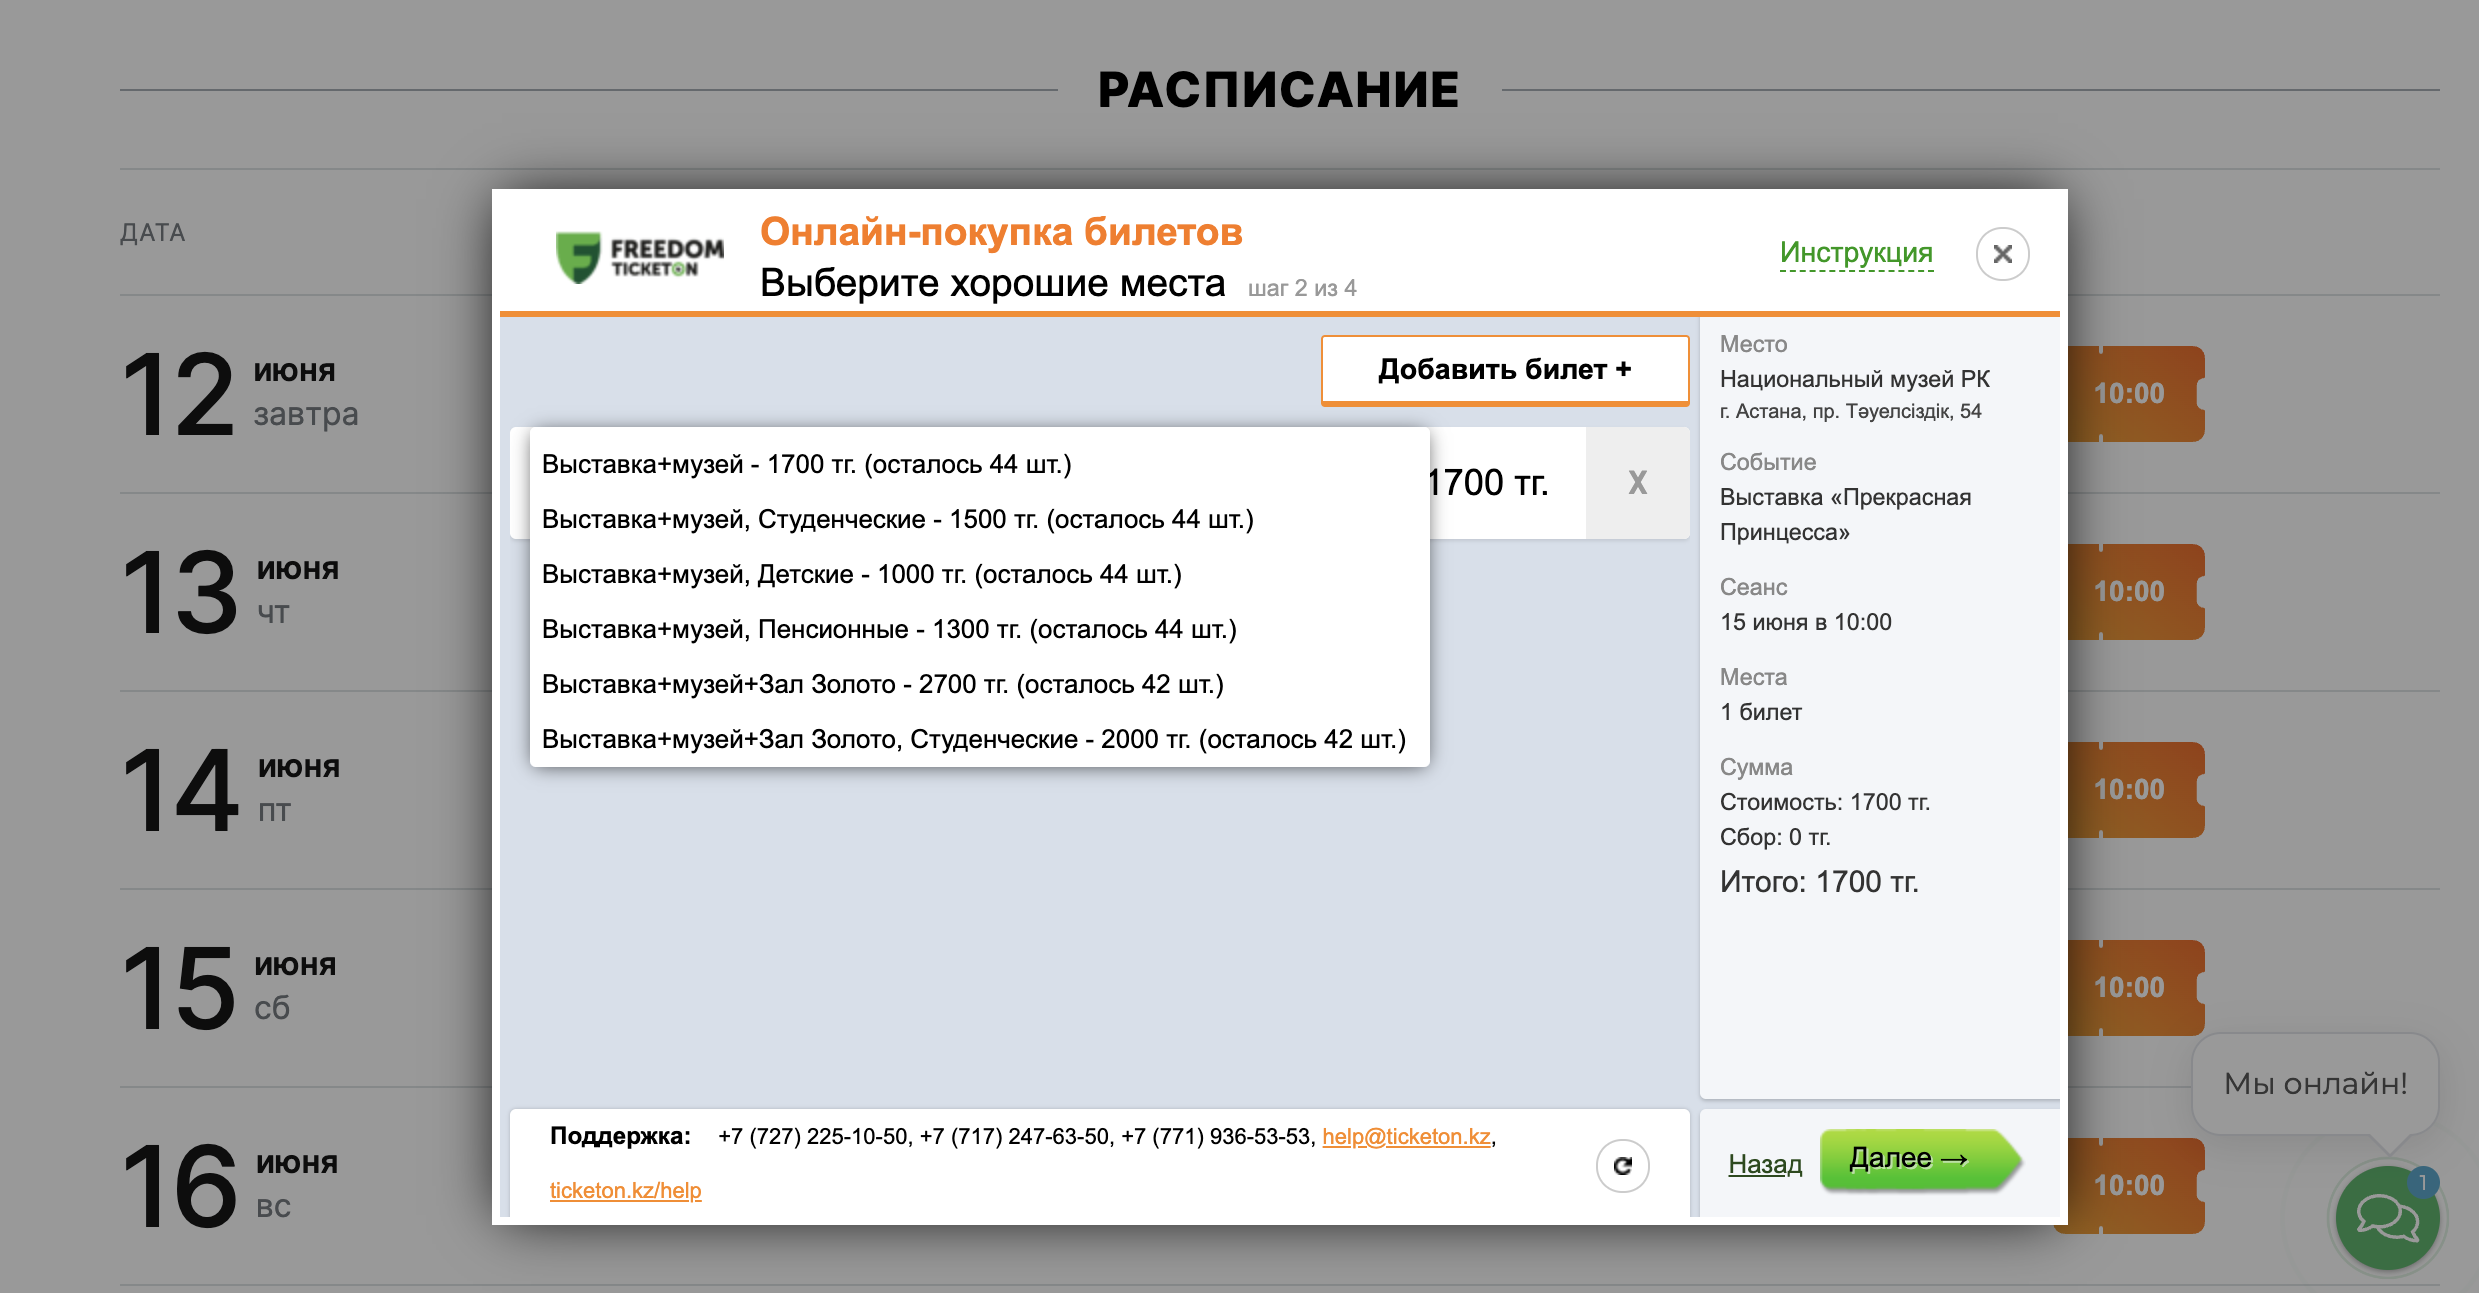
Task: Open help@ticketon.kz email link
Action: point(1406,1137)
